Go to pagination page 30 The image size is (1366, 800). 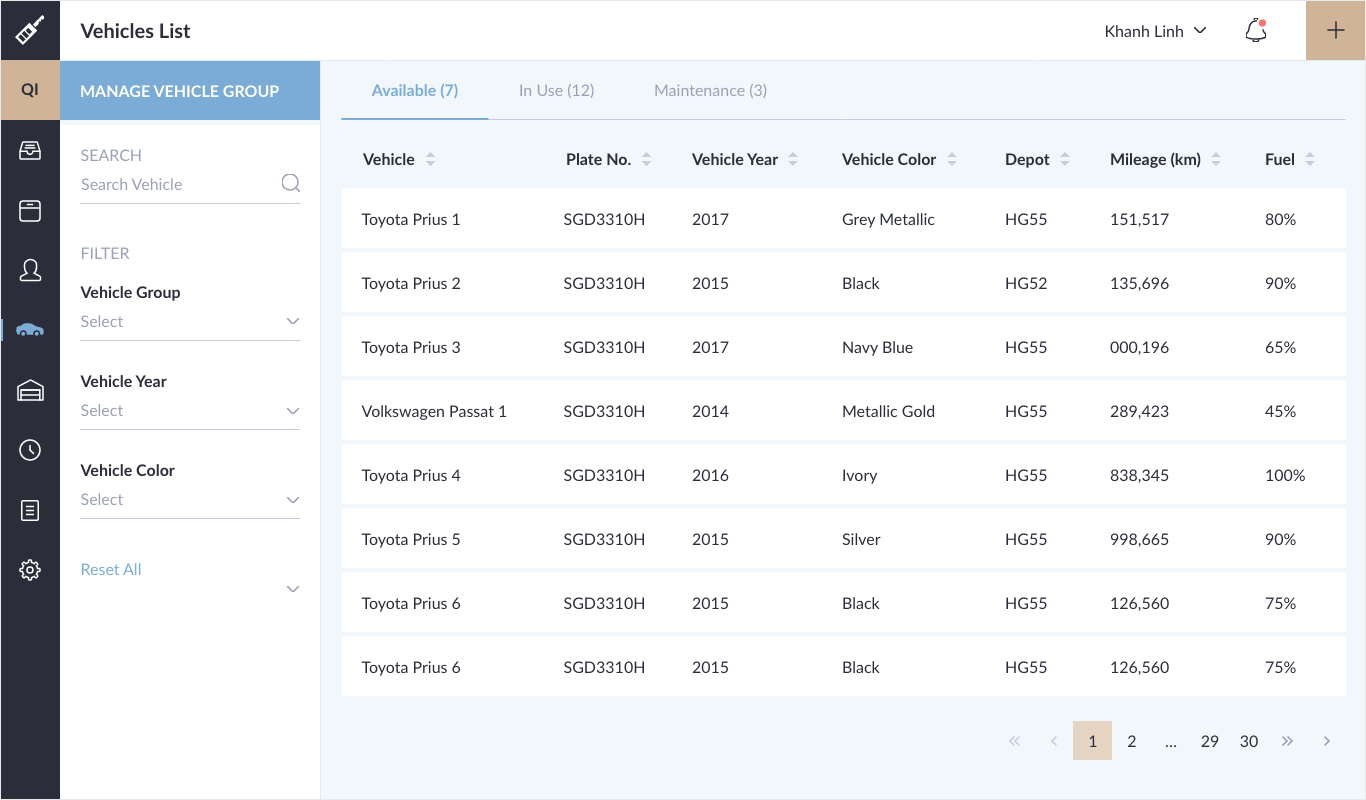pos(1249,741)
